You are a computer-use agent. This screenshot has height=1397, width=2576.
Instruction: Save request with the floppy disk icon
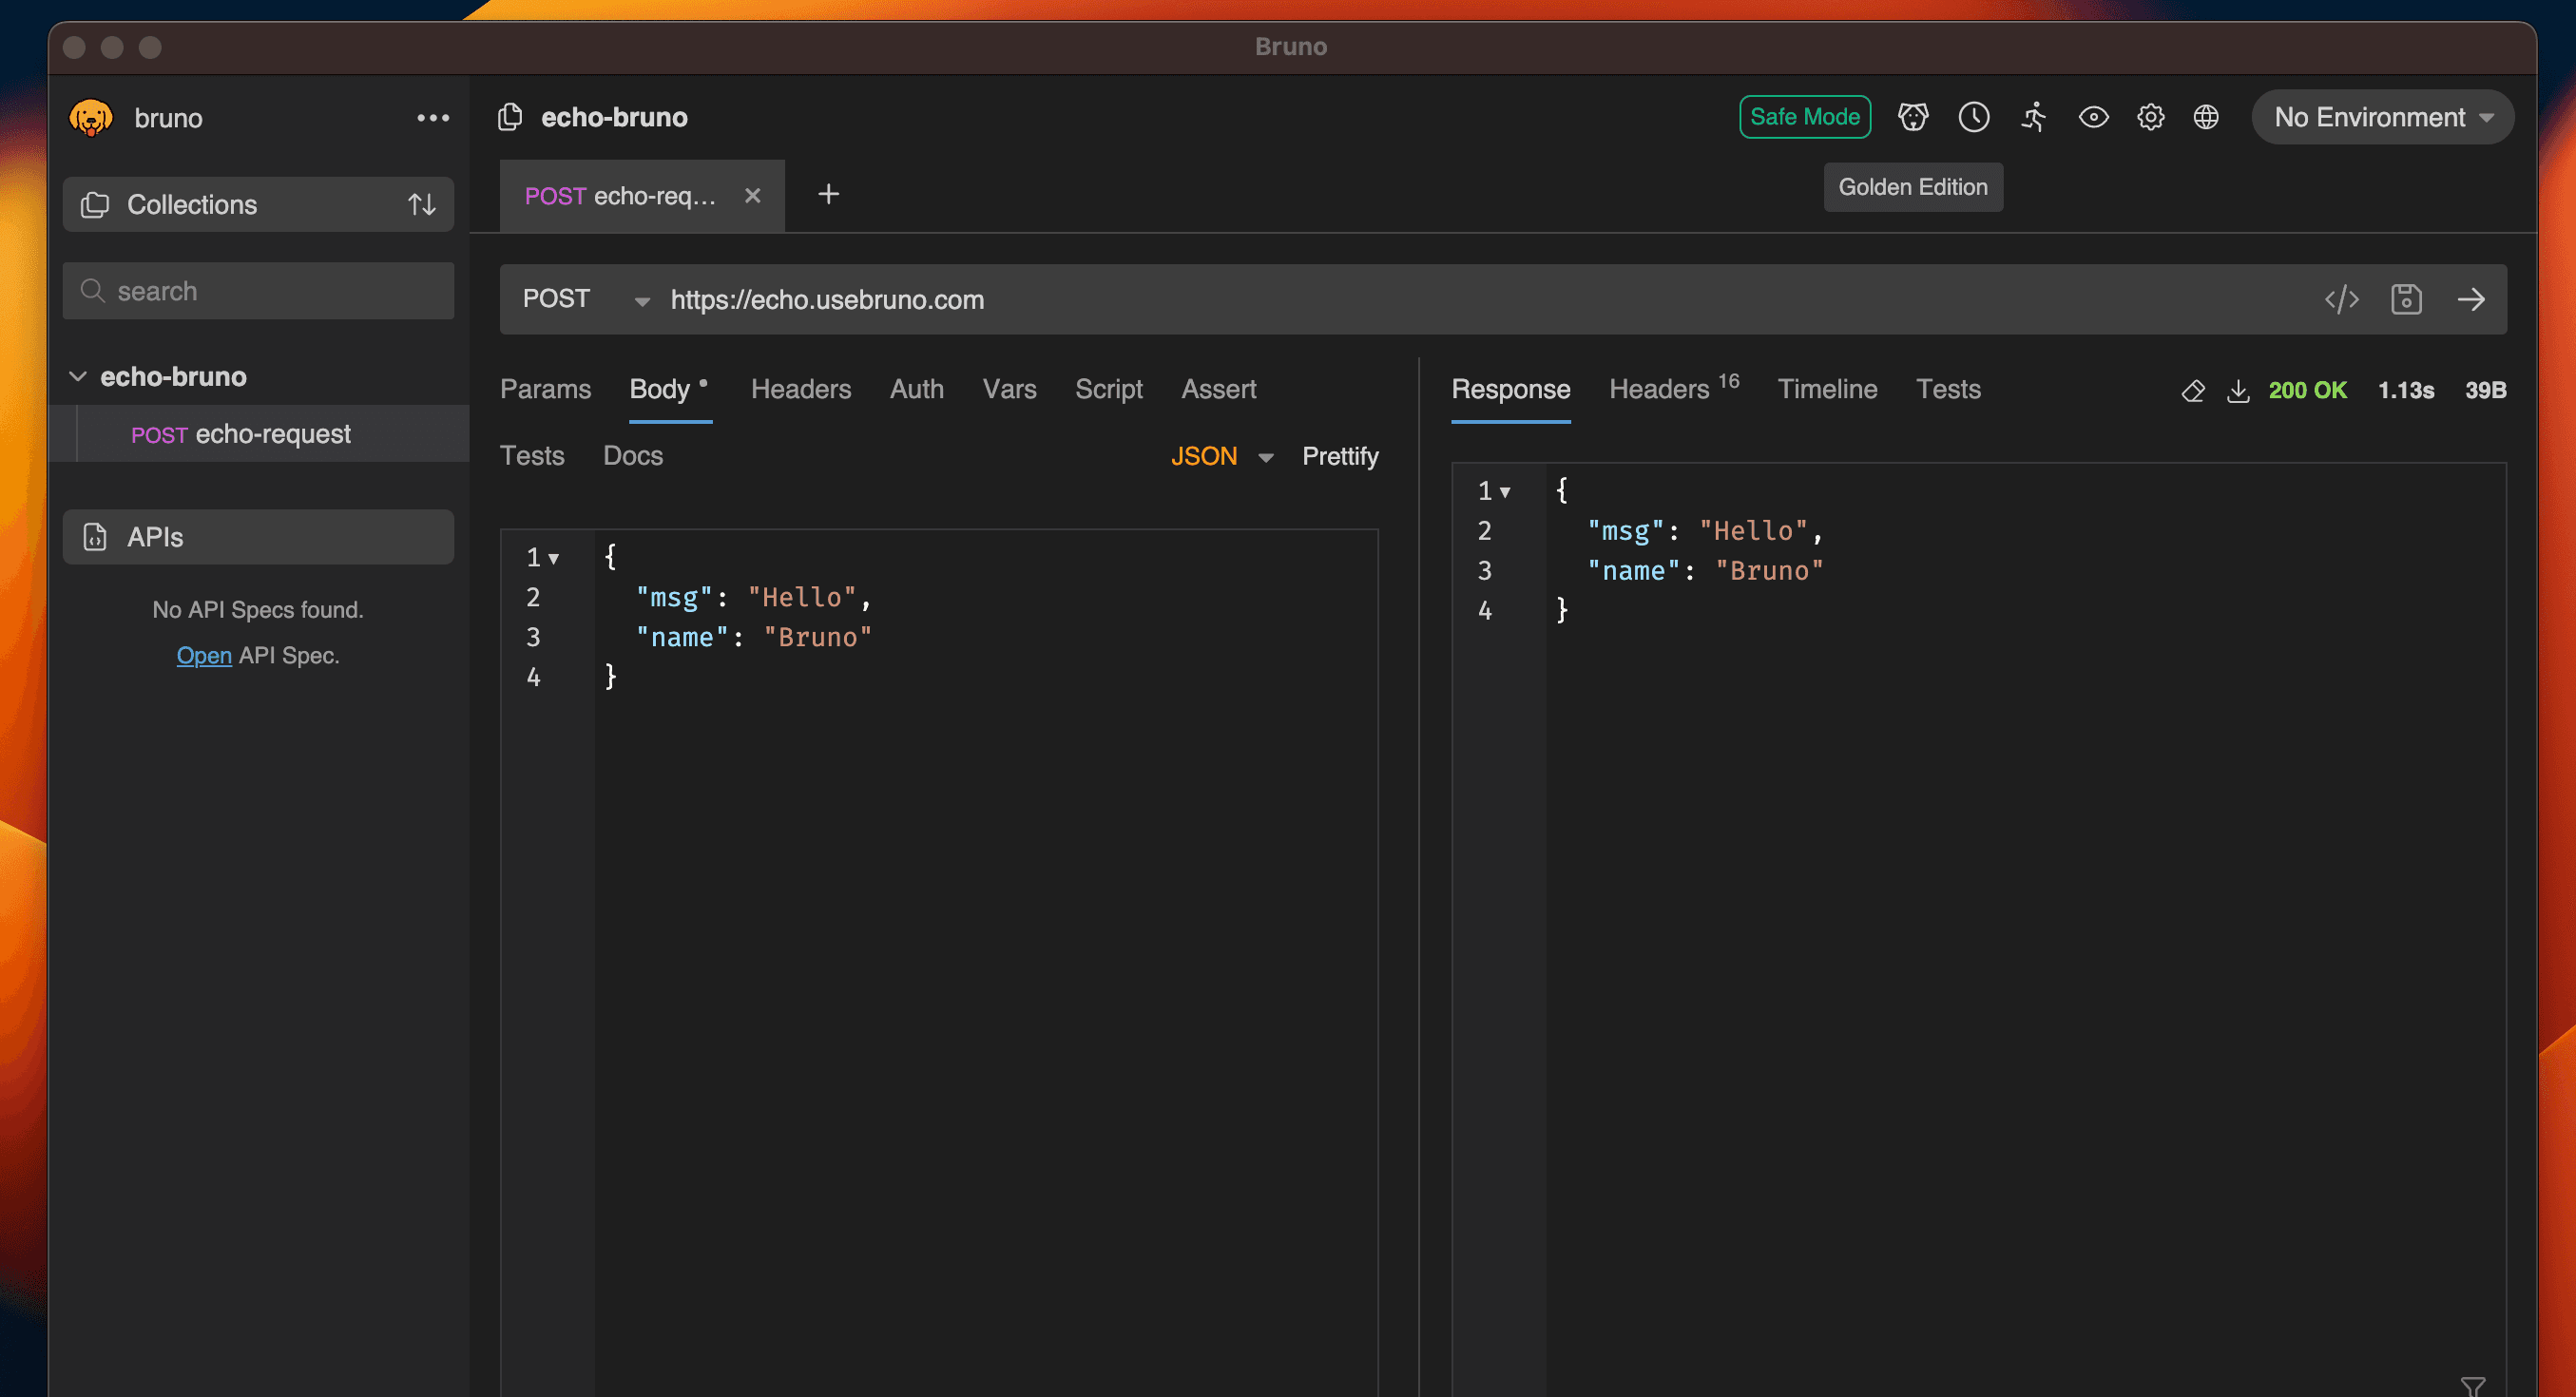[2406, 299]
